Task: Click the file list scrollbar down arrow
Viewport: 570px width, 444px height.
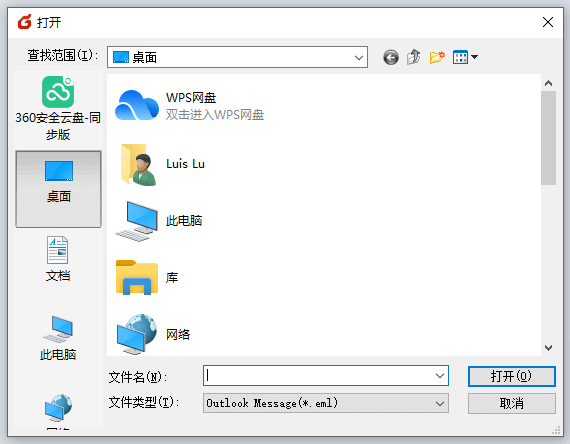Action: pyautogui.click(x=548, y=348)
